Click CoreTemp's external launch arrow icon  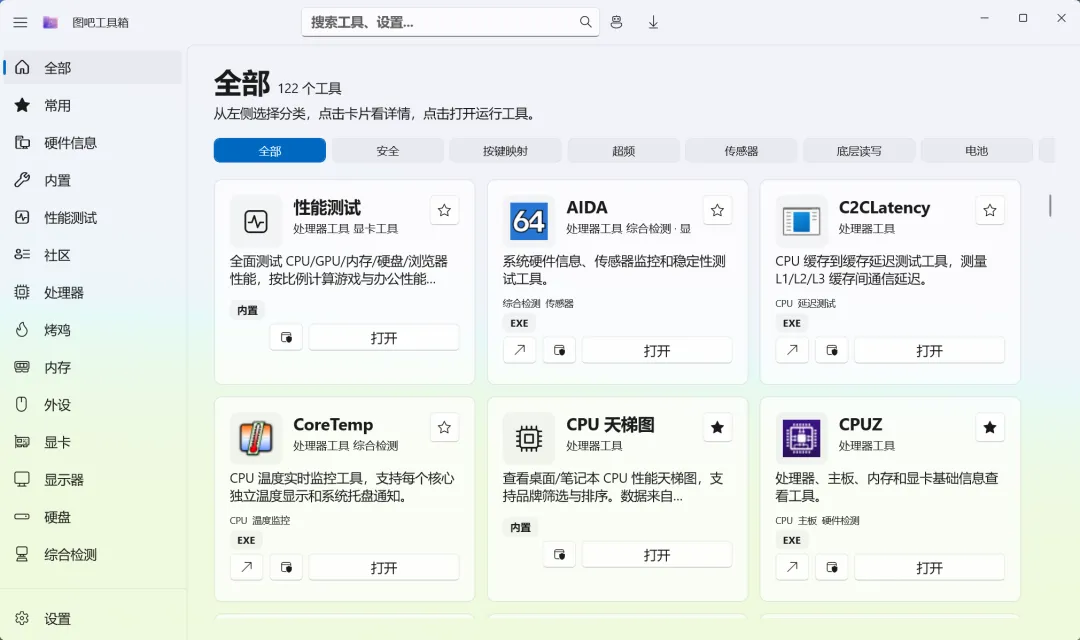click(247, 567)
